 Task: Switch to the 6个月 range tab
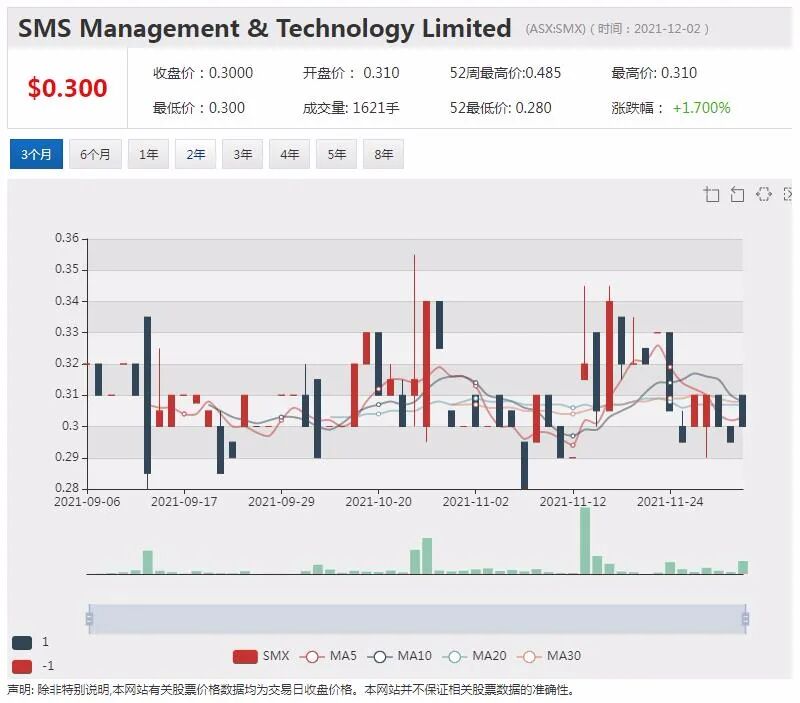pyautogui.click(x=95, y=154)
